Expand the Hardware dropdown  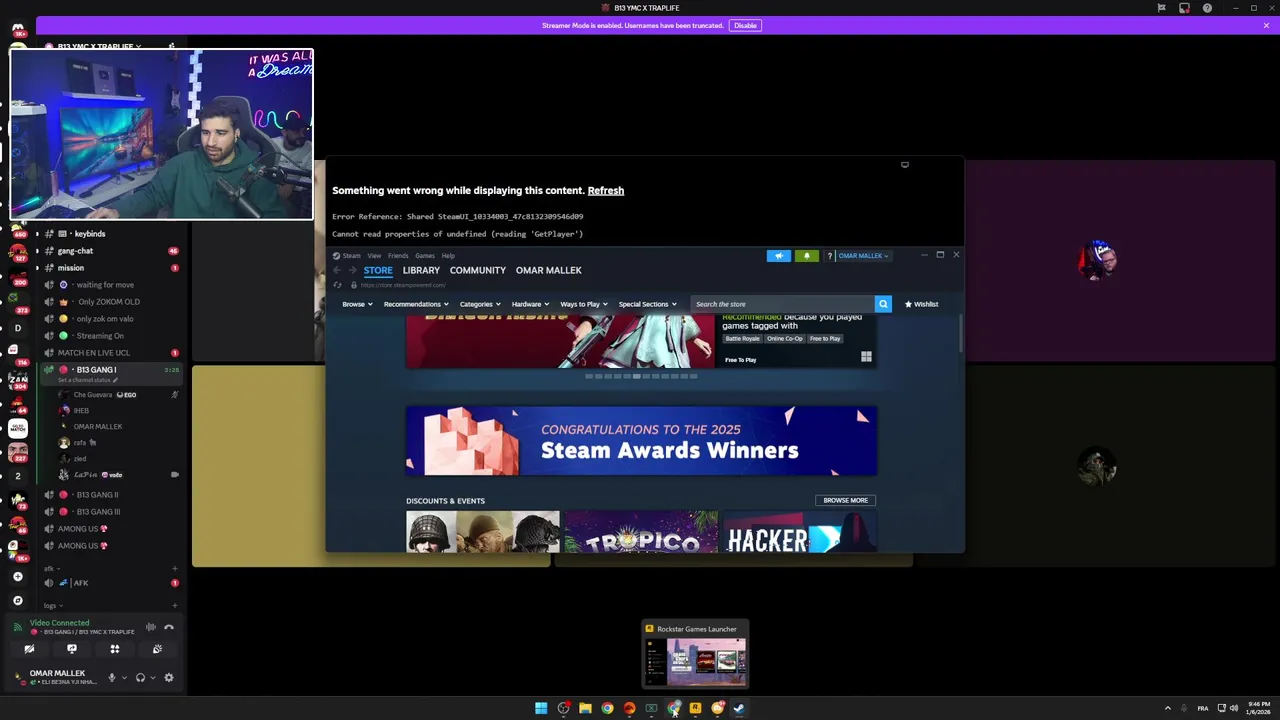tap(530, 304)
